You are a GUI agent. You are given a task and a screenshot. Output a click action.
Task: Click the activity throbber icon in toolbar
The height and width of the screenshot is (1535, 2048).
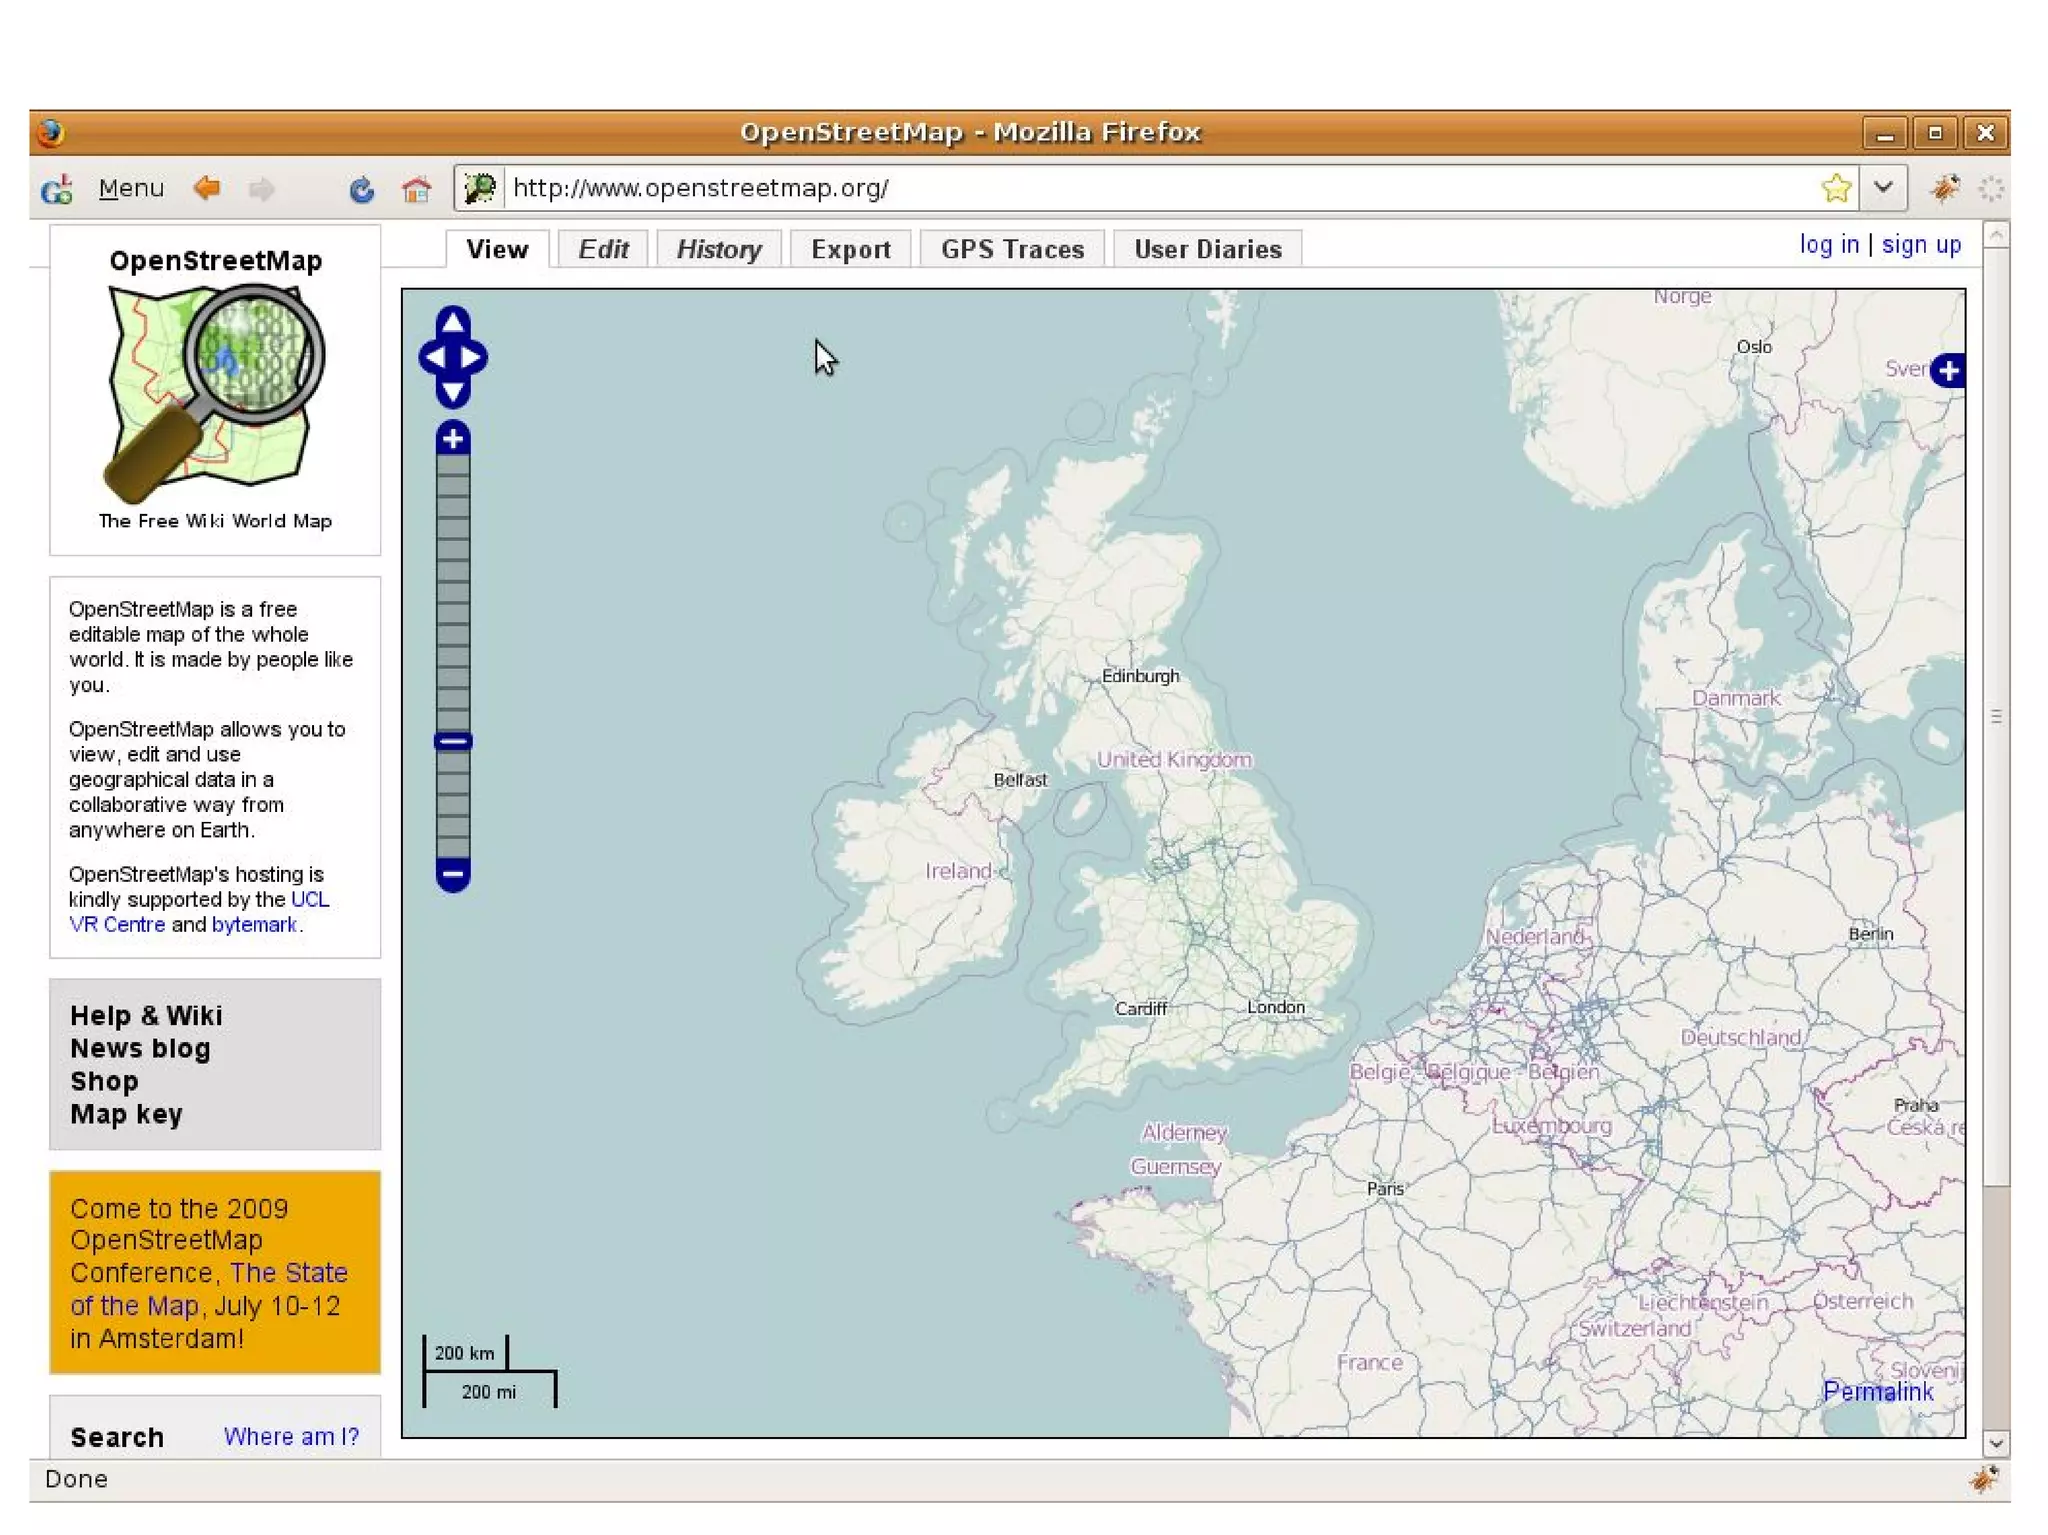click(x=1990, y=188)
